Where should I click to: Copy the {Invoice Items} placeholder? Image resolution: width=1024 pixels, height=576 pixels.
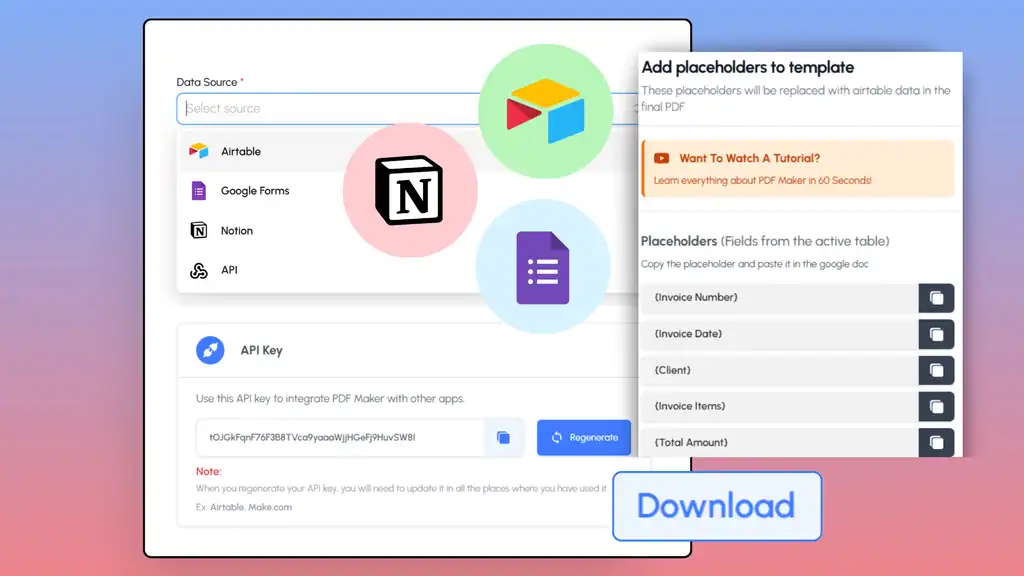coord(936,406)
